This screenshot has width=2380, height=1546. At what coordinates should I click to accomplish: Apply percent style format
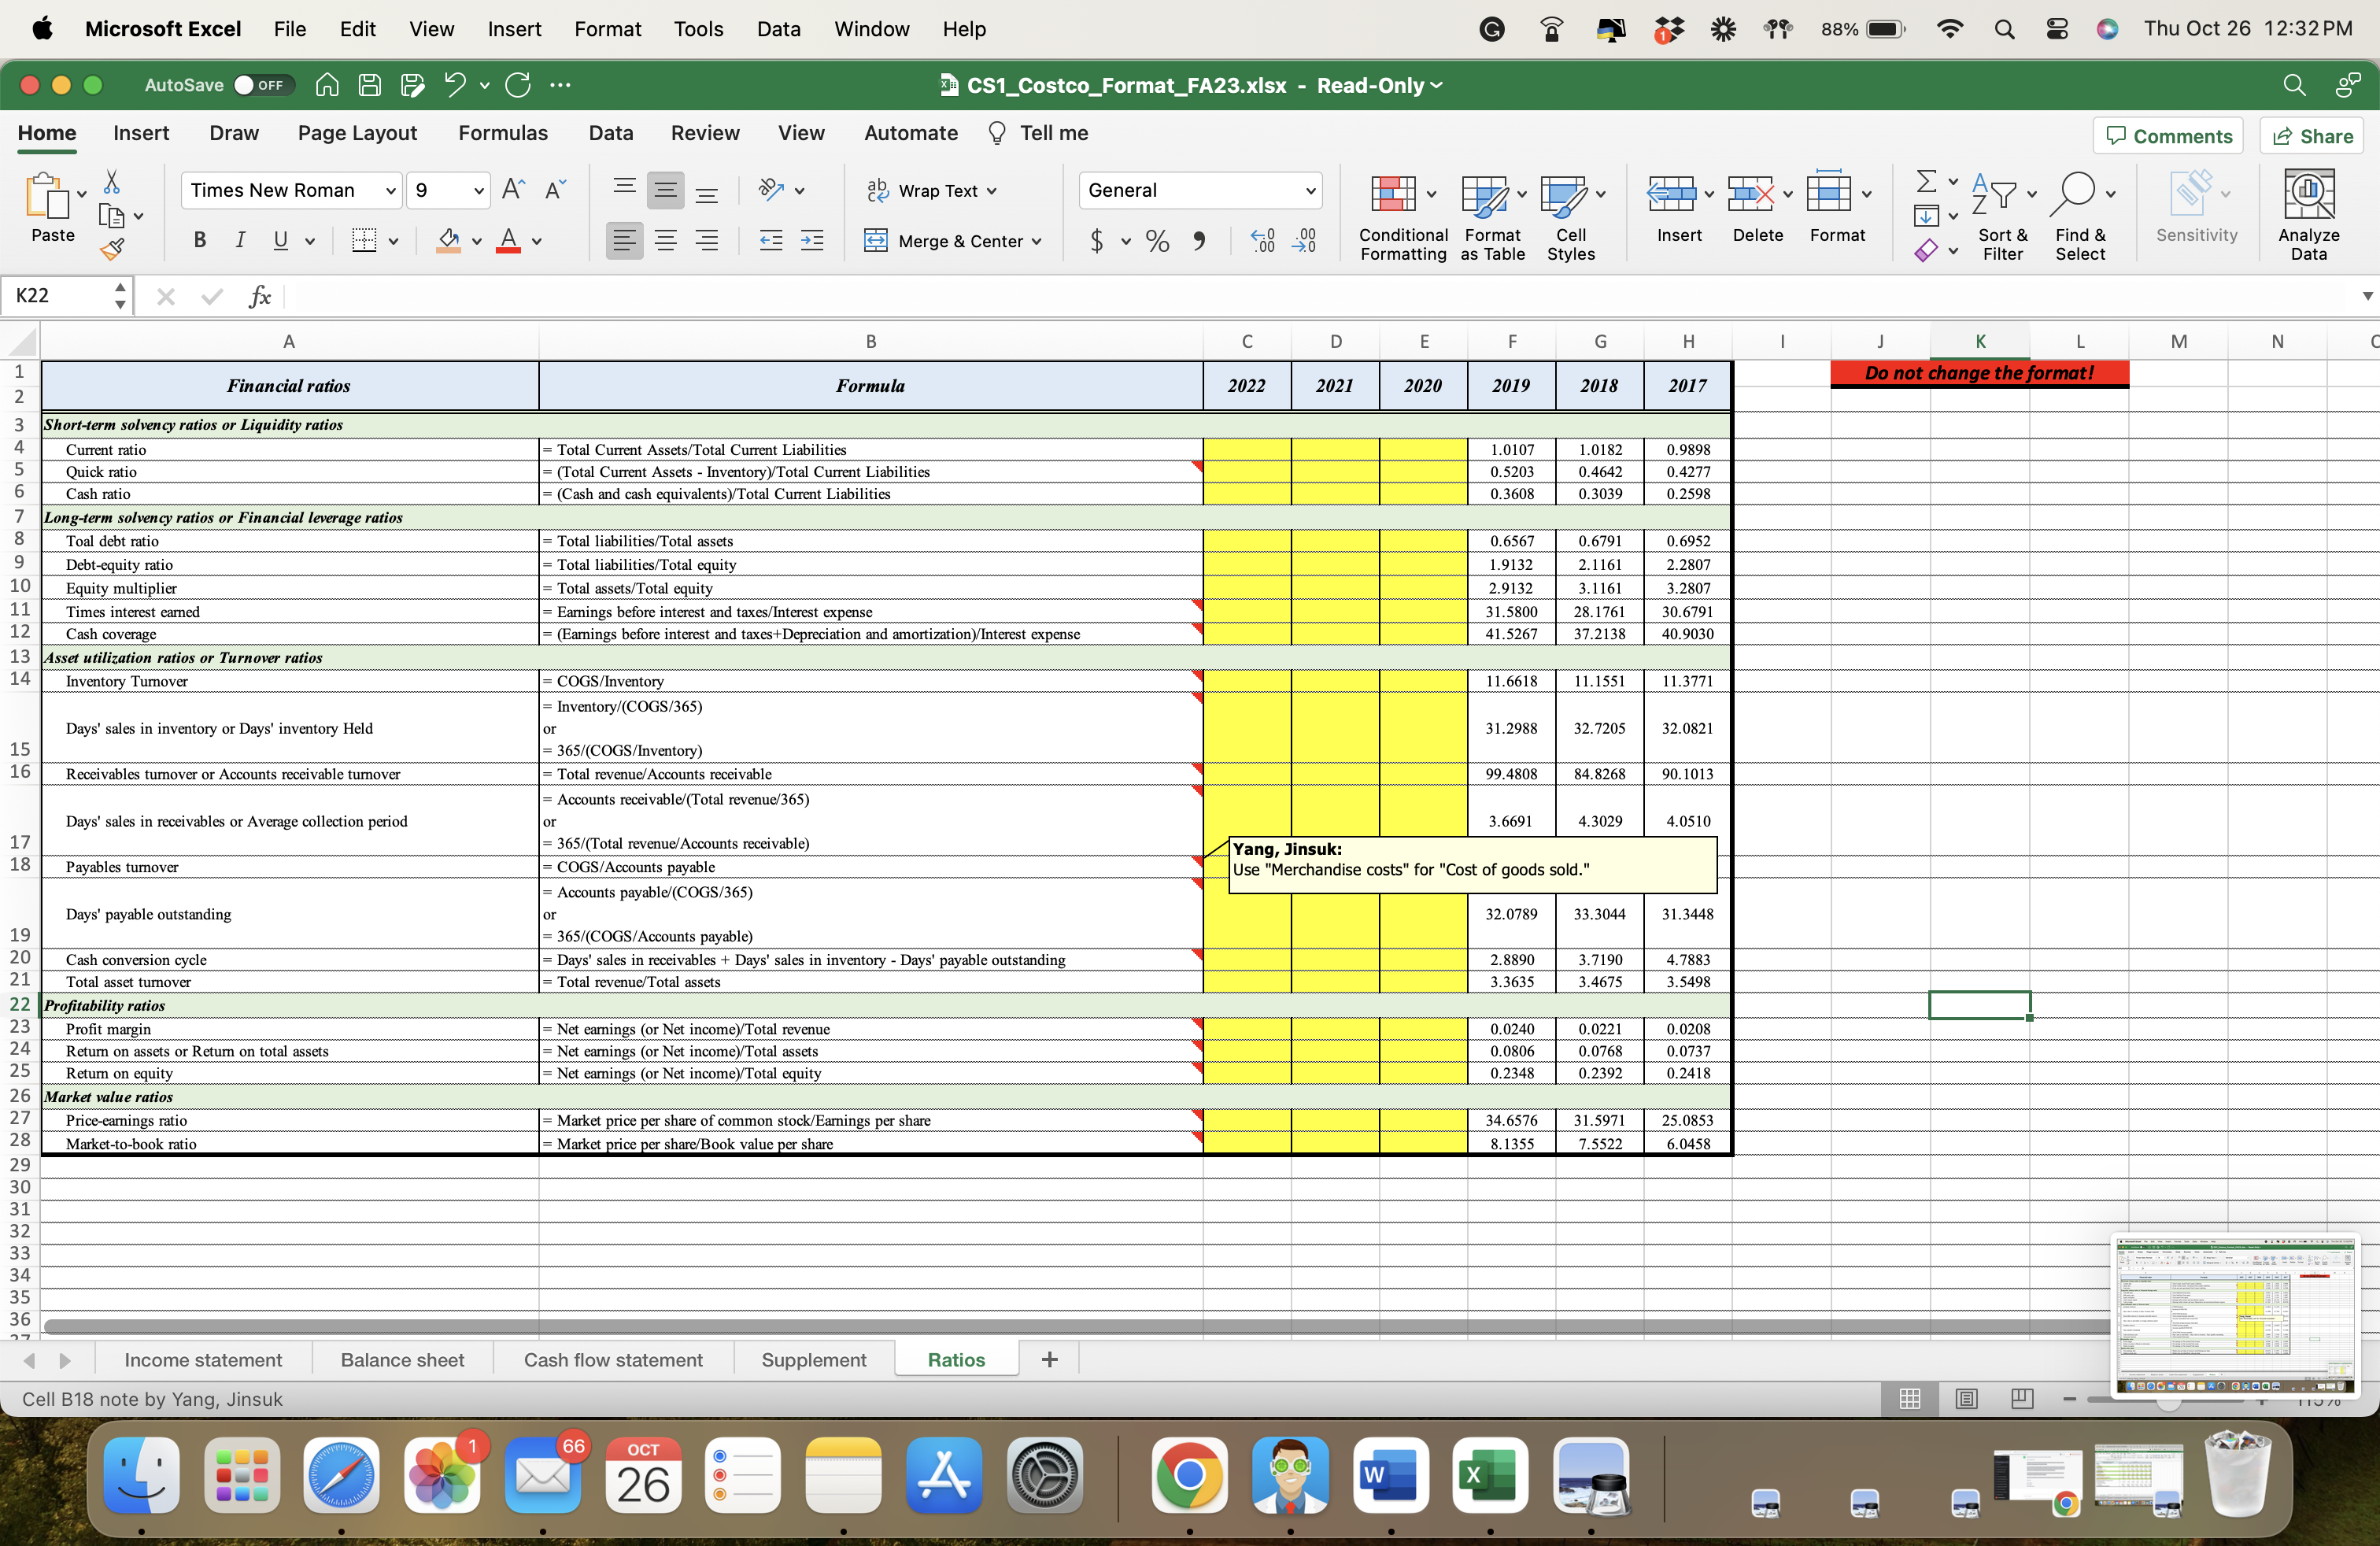1157,241
